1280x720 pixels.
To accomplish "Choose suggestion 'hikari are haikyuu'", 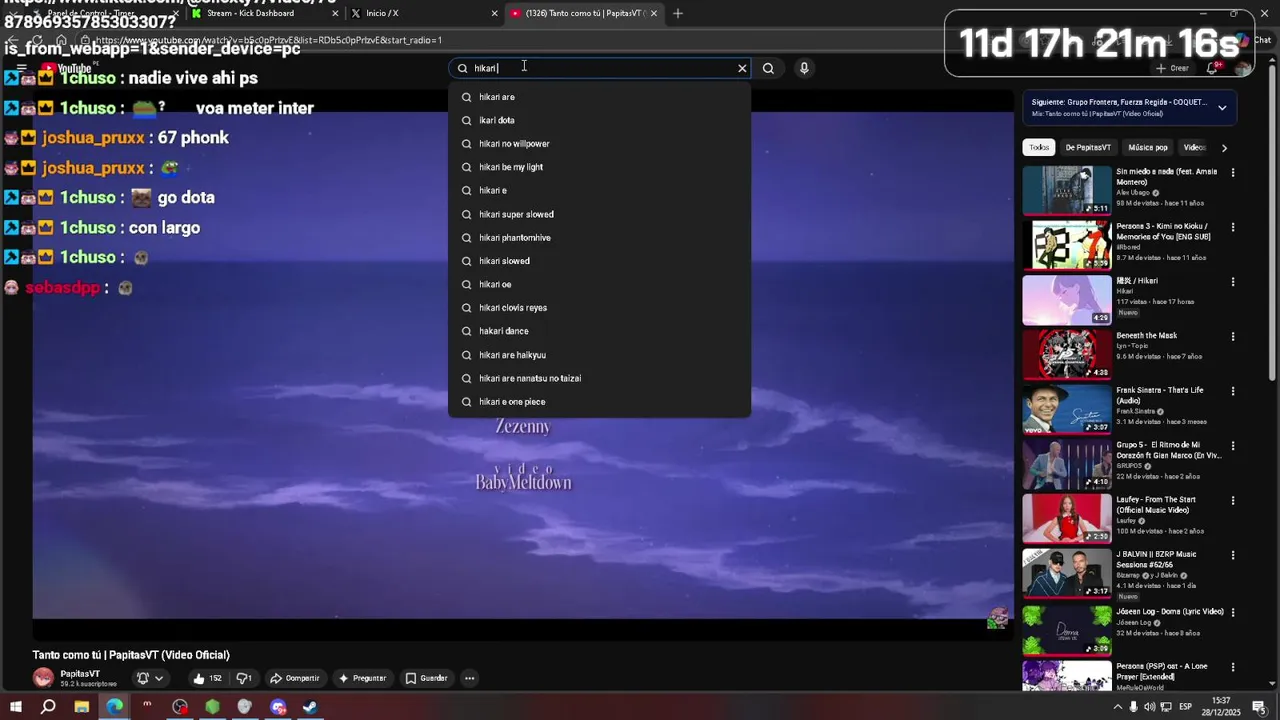I will 599,355.
